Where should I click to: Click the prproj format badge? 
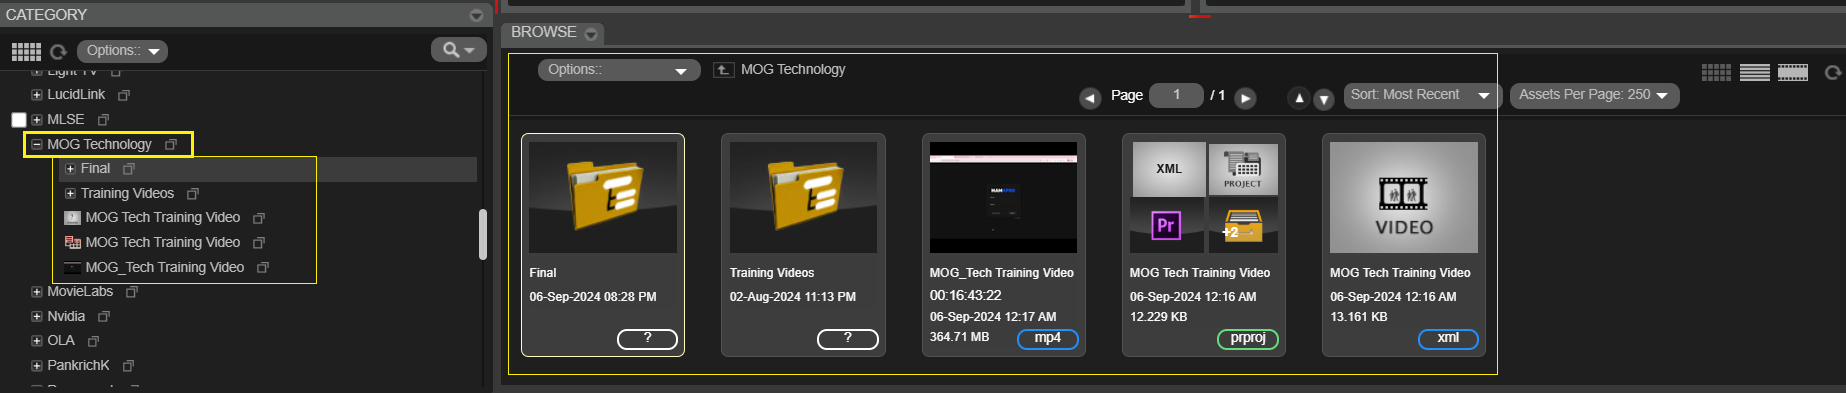click(x=1248, y=339)
